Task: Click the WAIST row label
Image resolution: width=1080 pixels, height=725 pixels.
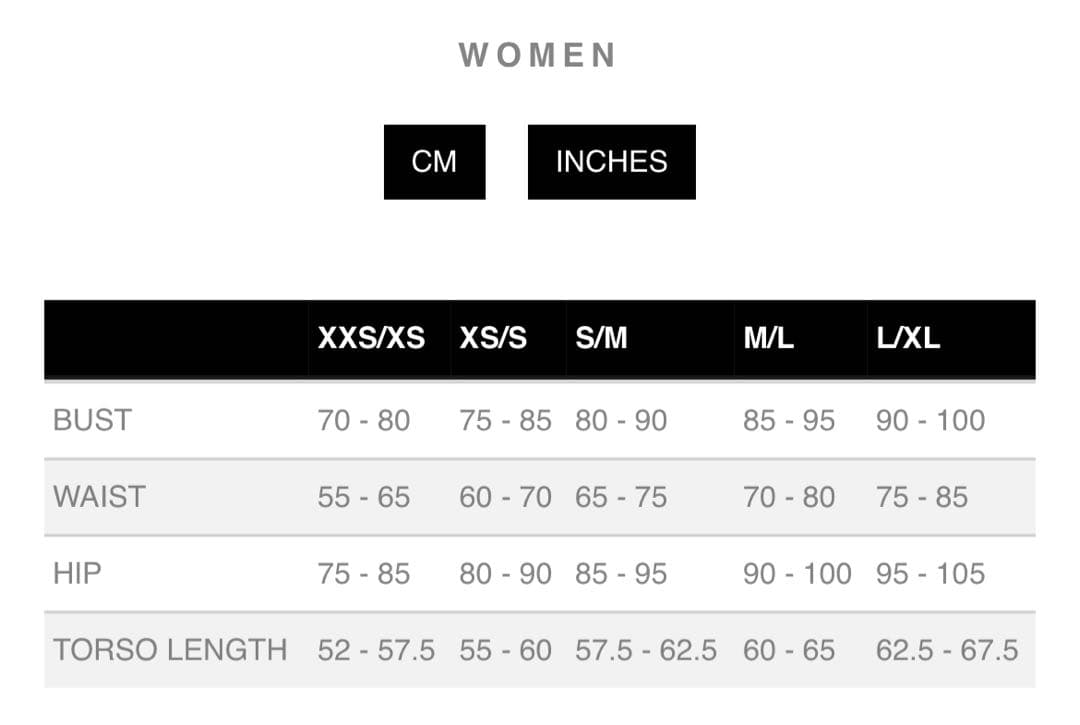Action: pyautogui.click(x=99, y=497)
